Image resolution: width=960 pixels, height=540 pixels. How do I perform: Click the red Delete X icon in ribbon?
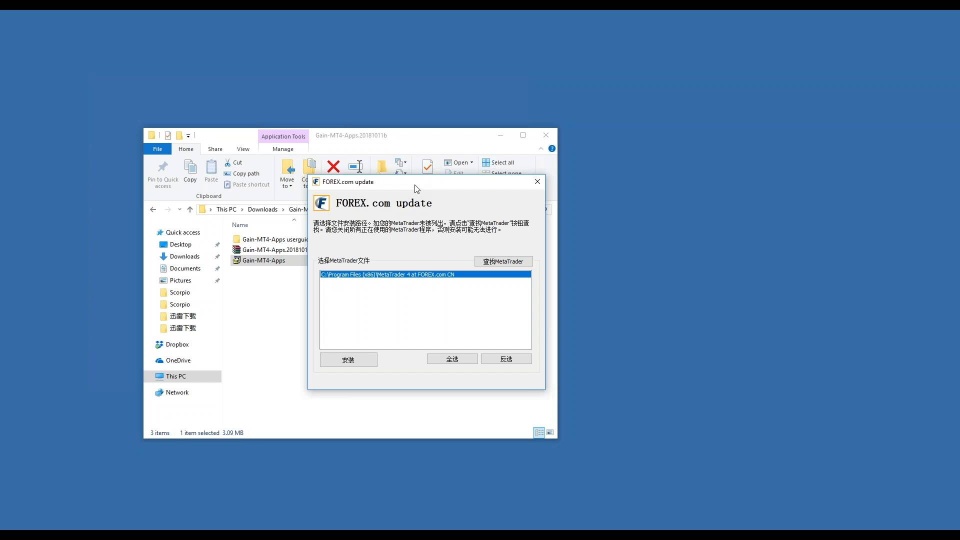pos(333,166)
